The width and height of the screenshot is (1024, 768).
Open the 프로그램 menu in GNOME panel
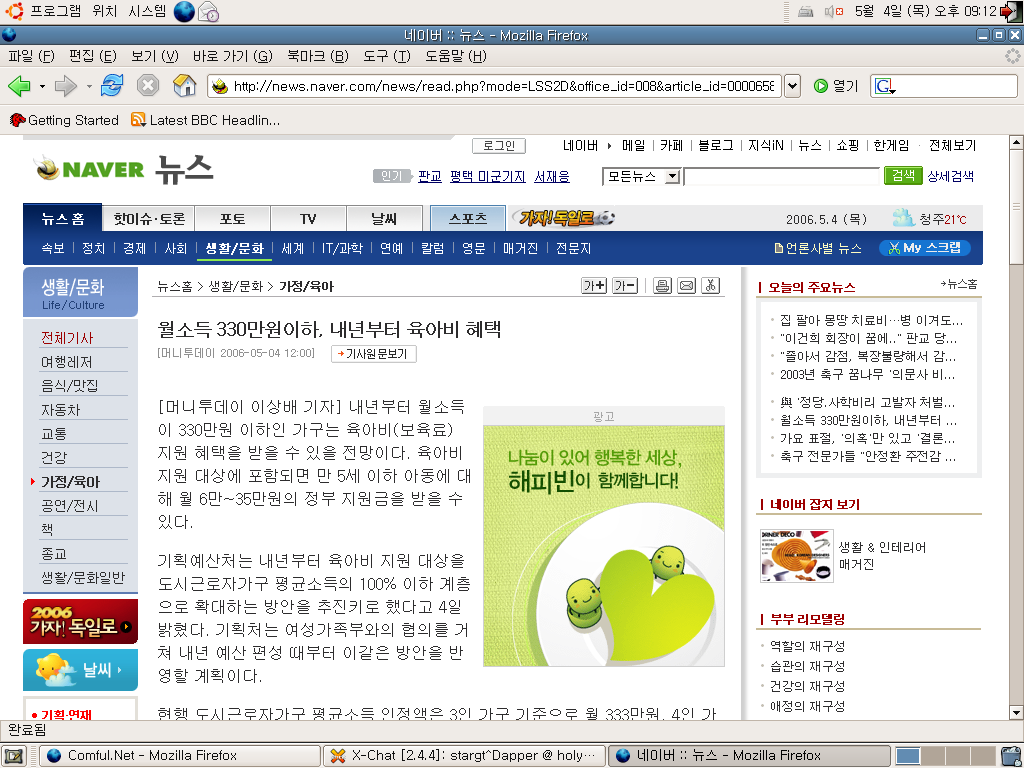point(56,11)
